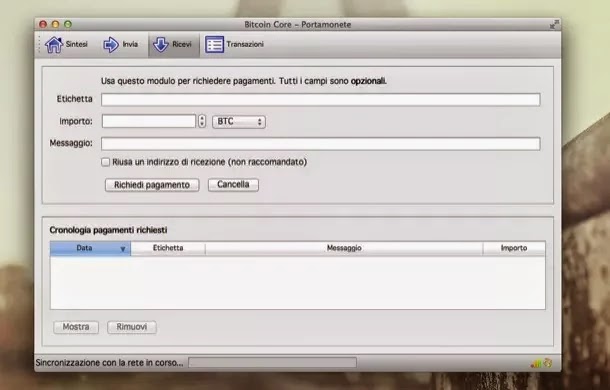
Task: Open the Sintesi home icon
Action: pyautogui.click(x=54, y=45)
